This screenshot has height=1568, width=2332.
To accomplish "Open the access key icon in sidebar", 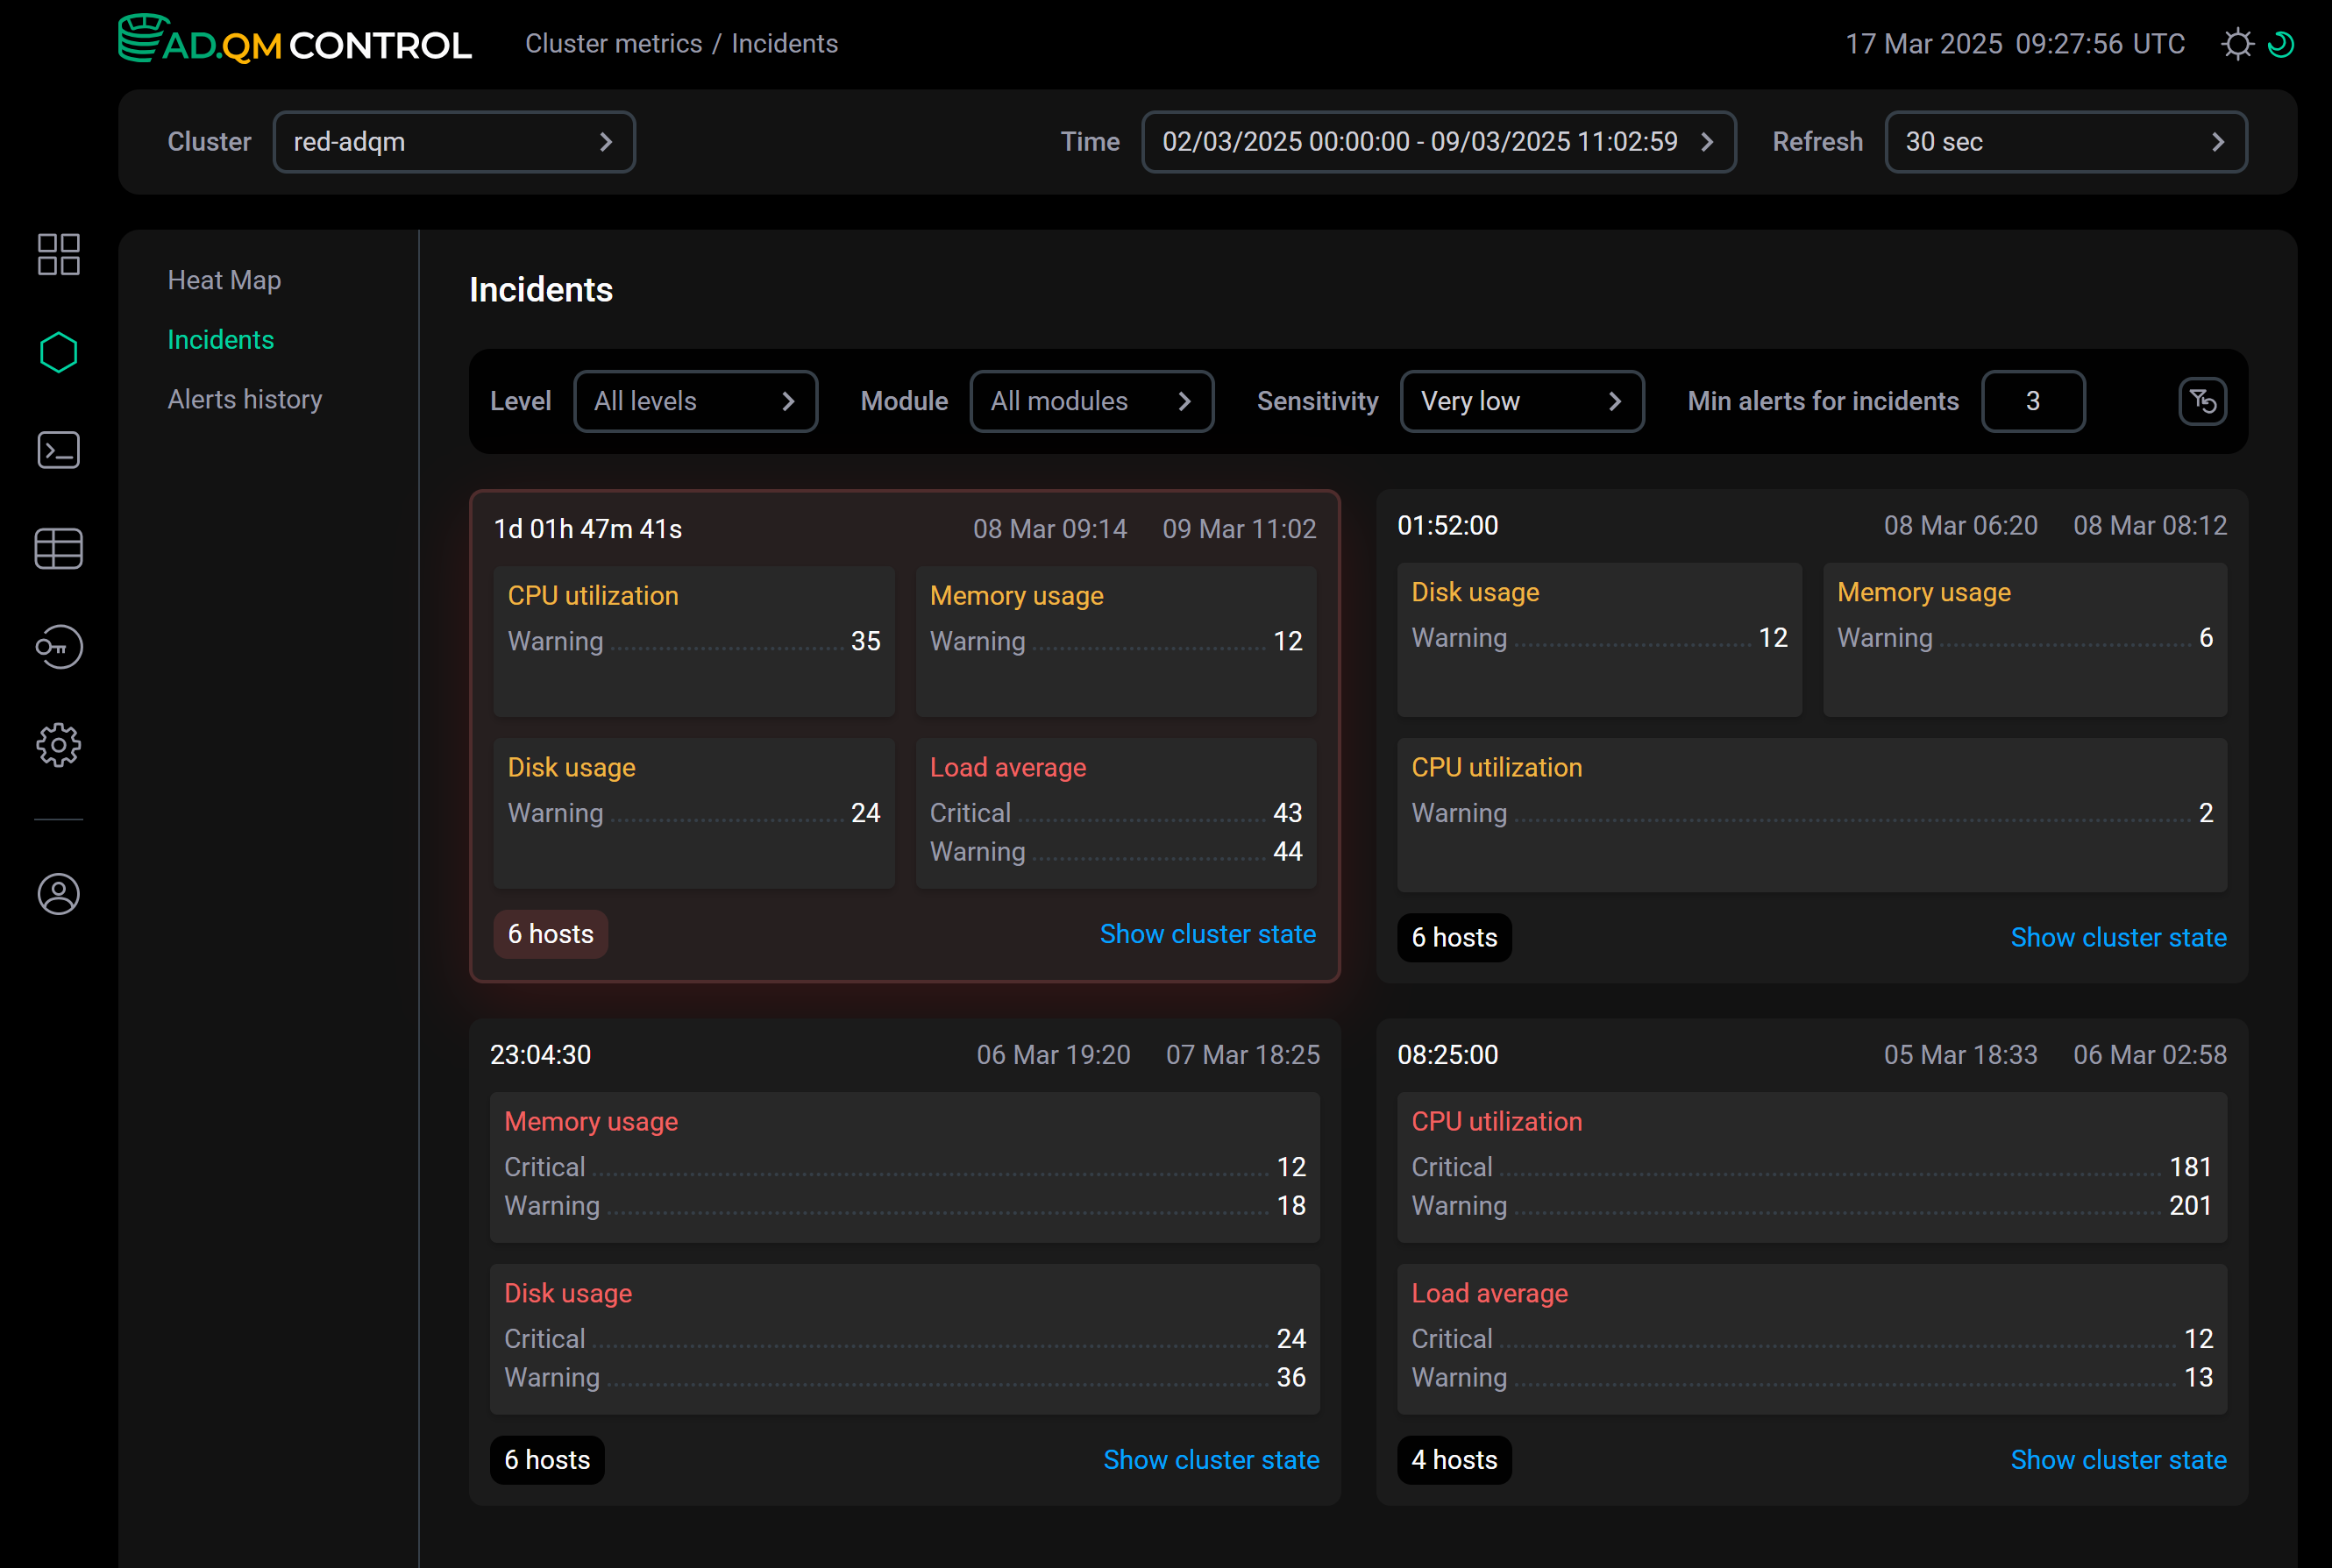I will (x=57, y=647).
